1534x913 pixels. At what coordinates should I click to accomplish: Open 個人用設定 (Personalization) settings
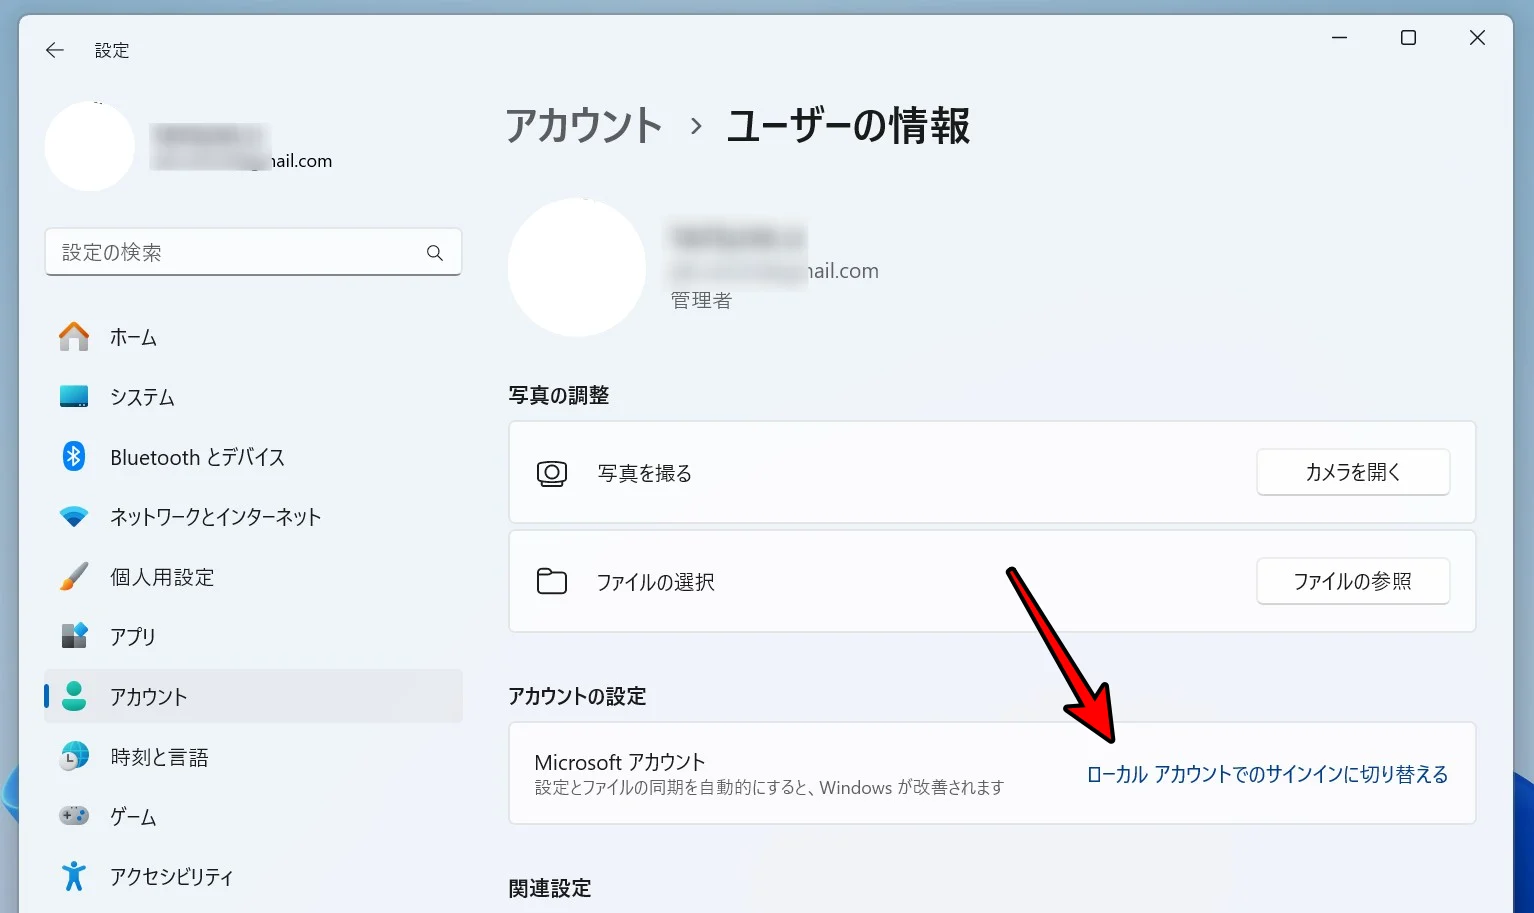(x=161, y=577)
